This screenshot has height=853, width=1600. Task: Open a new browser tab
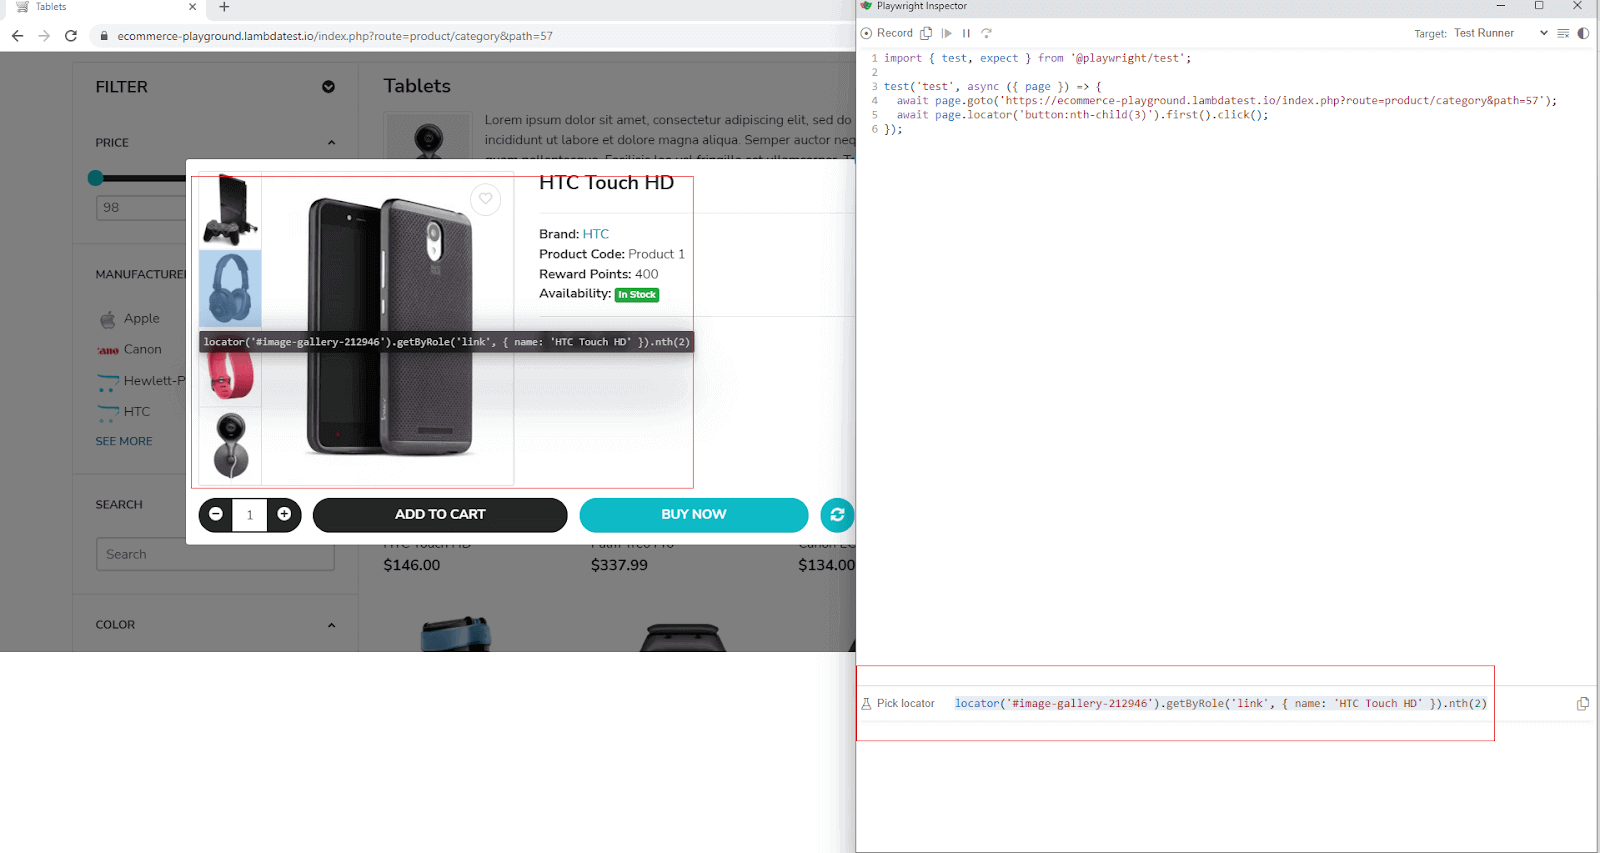(224, 7)
